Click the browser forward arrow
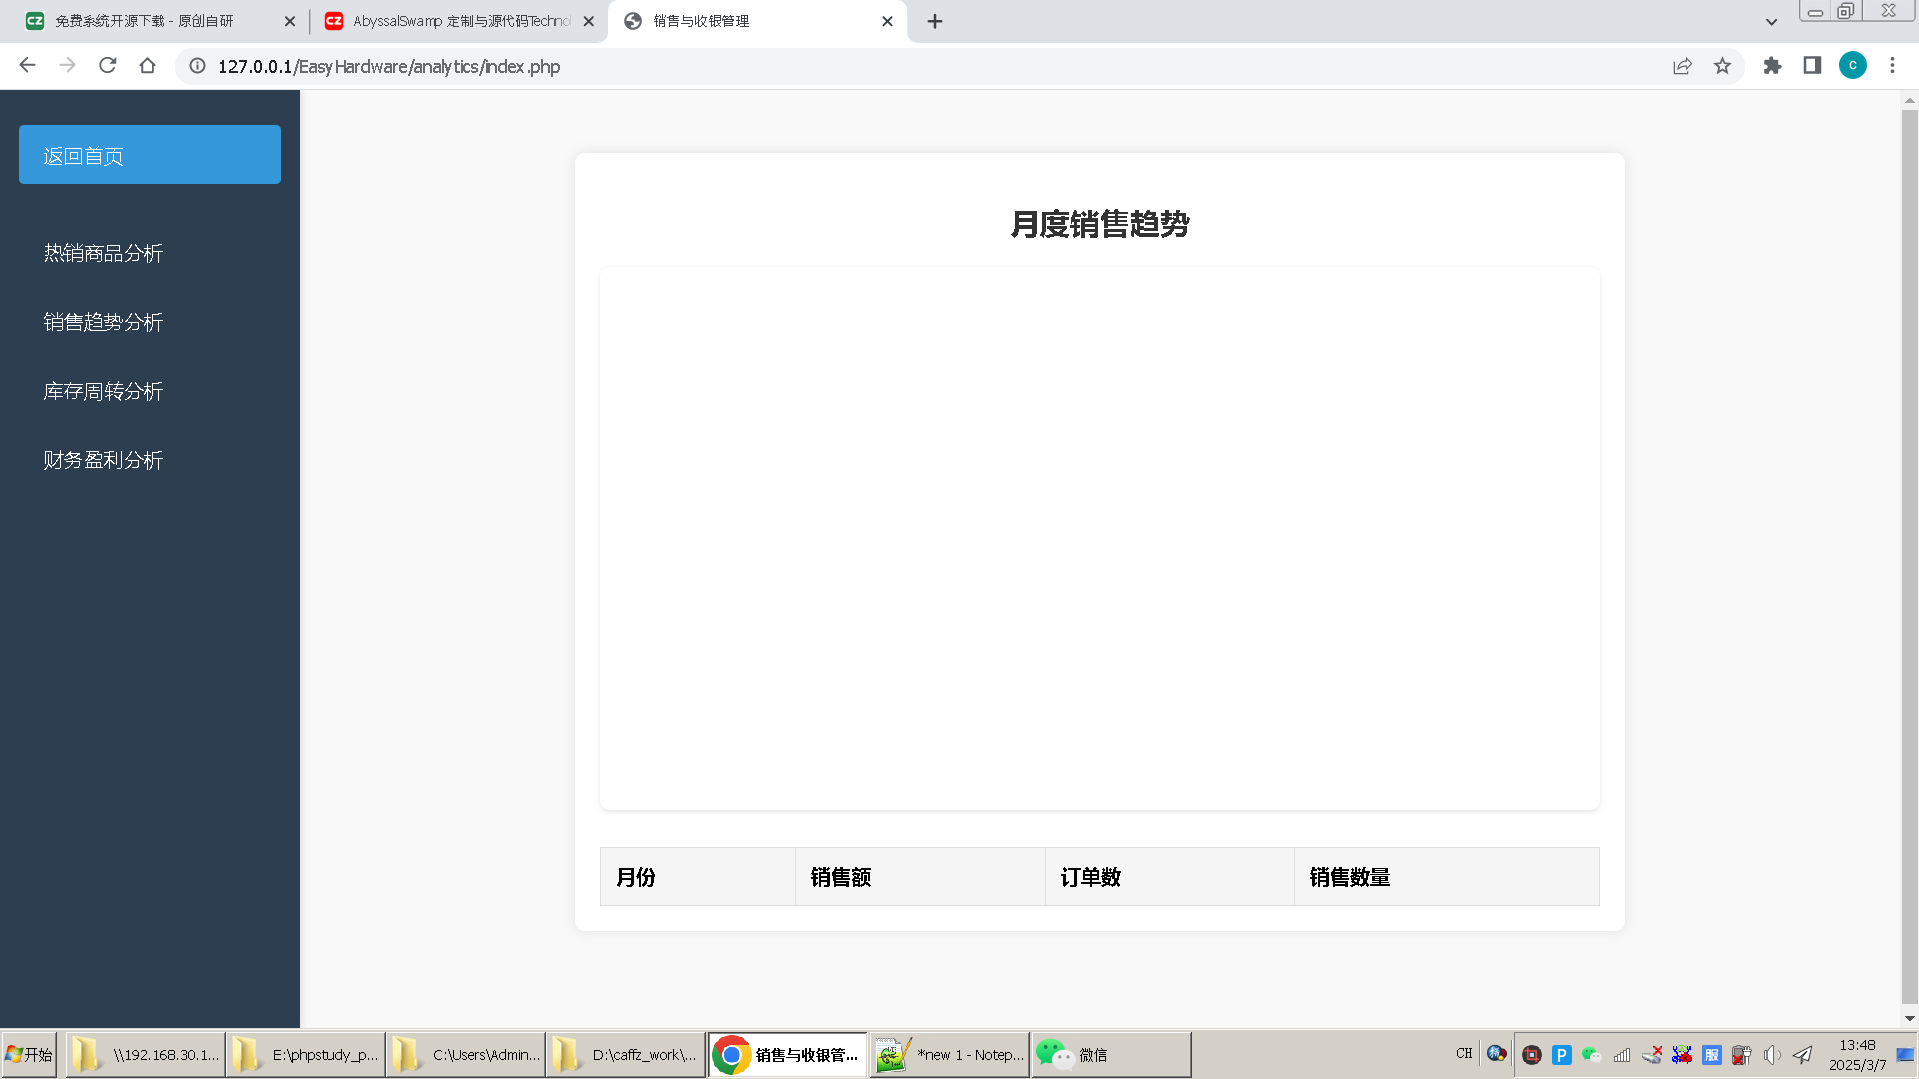Image resolution: width=1919 pixels, height=1079 pixels. [67, 66]
